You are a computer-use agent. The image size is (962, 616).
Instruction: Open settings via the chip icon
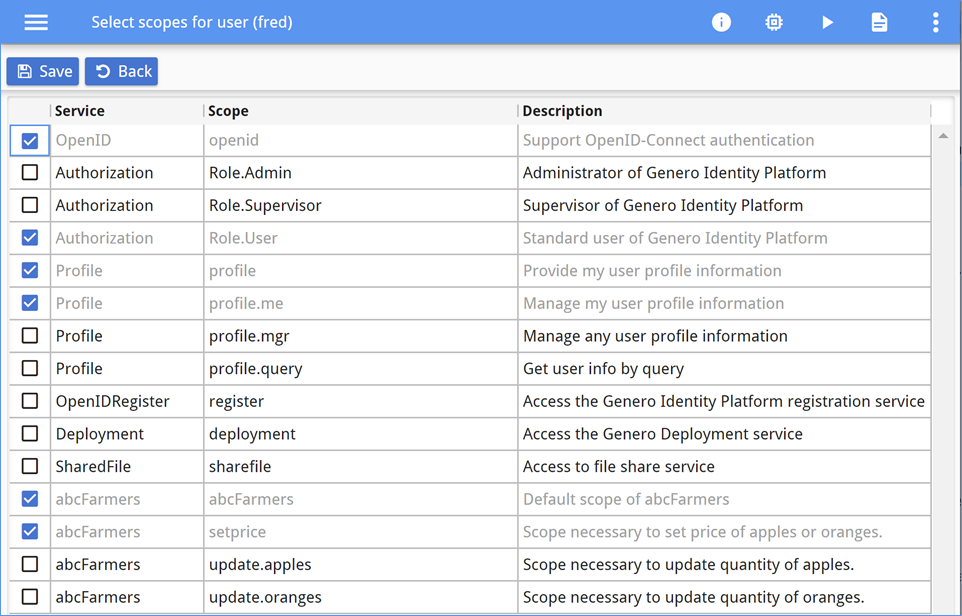pos(774,21)
